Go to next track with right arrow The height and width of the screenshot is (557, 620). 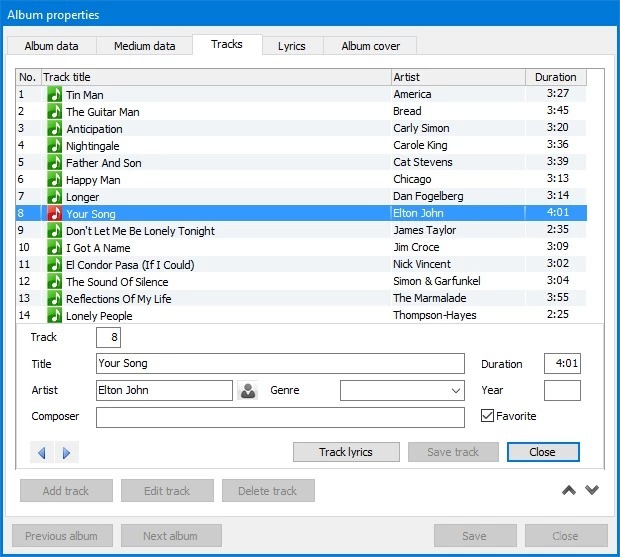[x=66, y=453]
